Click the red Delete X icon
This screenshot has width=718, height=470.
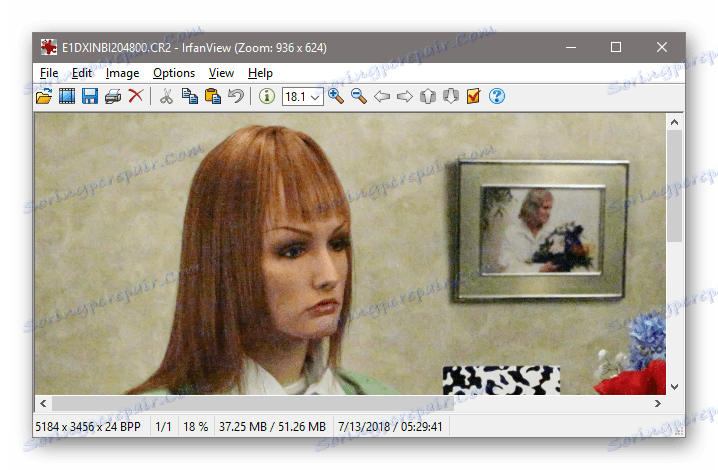point(136,96)
